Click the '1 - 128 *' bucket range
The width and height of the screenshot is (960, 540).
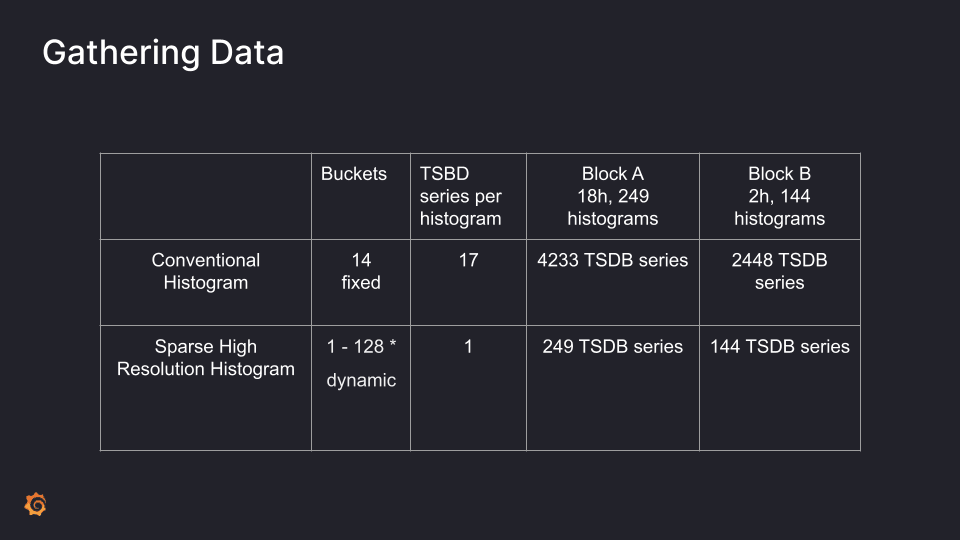coord(361,347)
